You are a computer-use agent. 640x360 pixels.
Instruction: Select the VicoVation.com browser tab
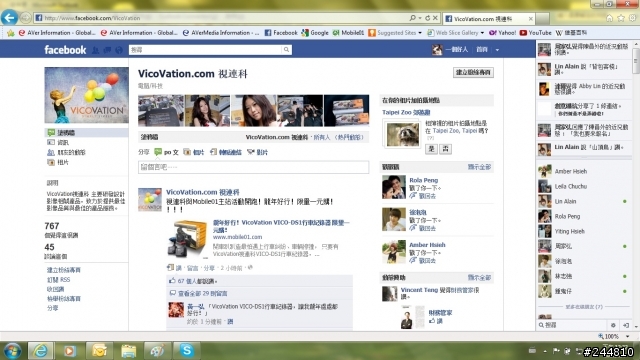484,19
